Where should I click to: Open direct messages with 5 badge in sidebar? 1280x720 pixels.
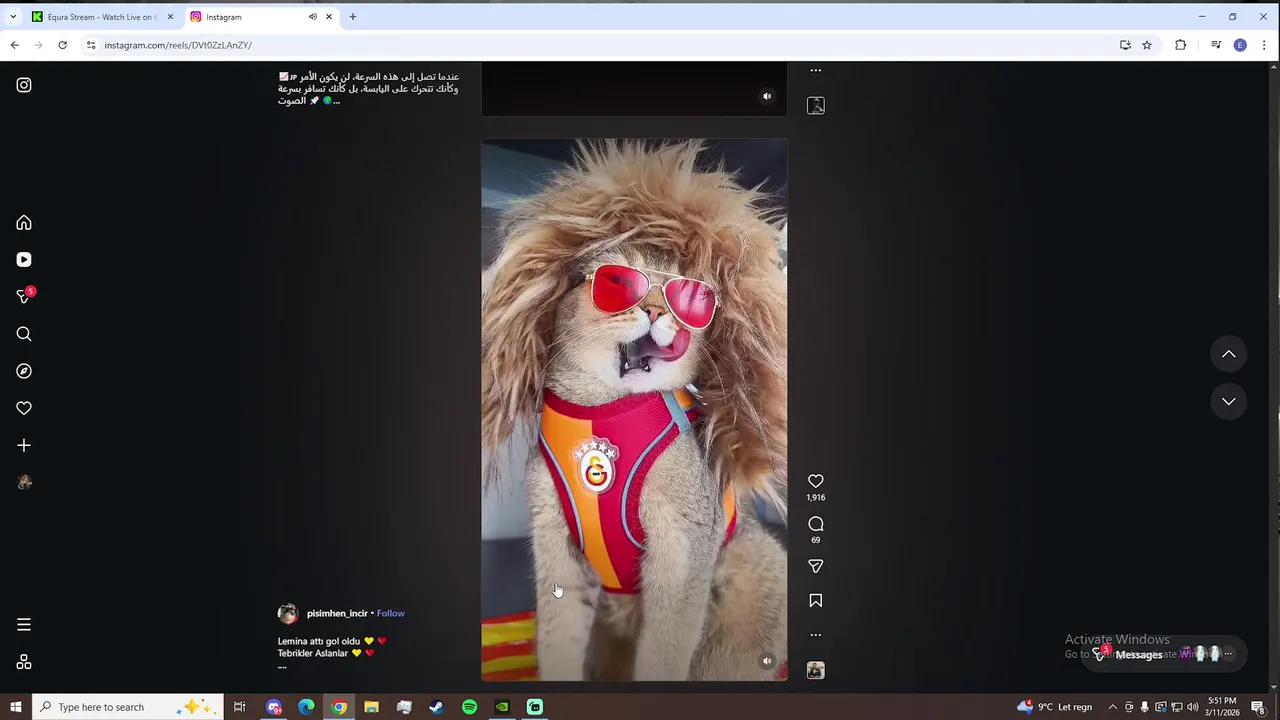coord(24,296)
